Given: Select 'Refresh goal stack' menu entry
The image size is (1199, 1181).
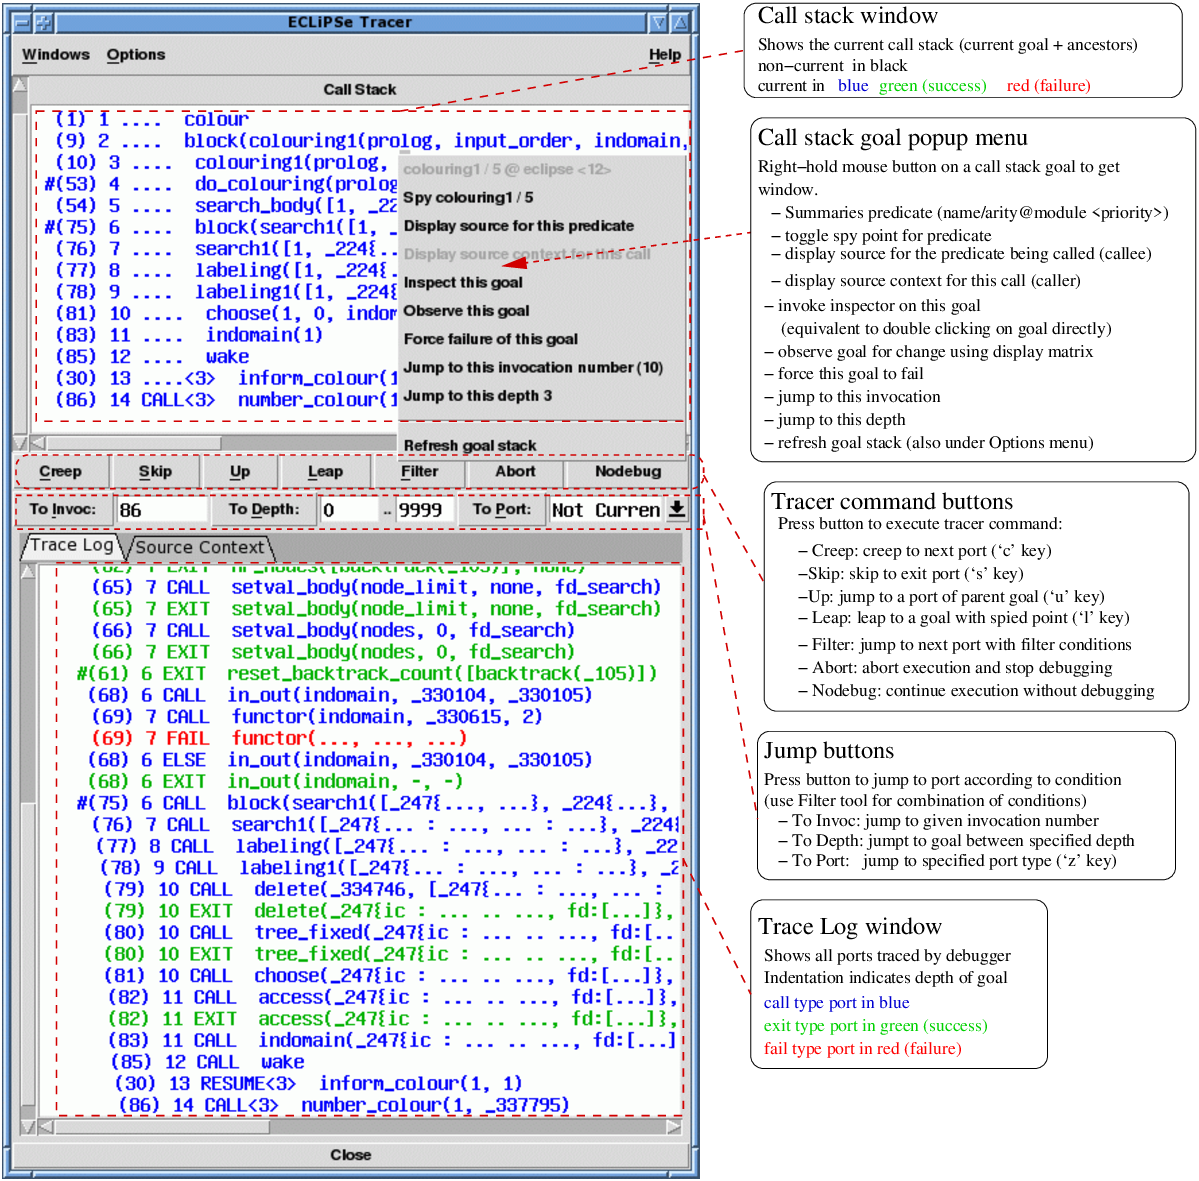Looking at the screenshot, I should click(x=470, y=446).
